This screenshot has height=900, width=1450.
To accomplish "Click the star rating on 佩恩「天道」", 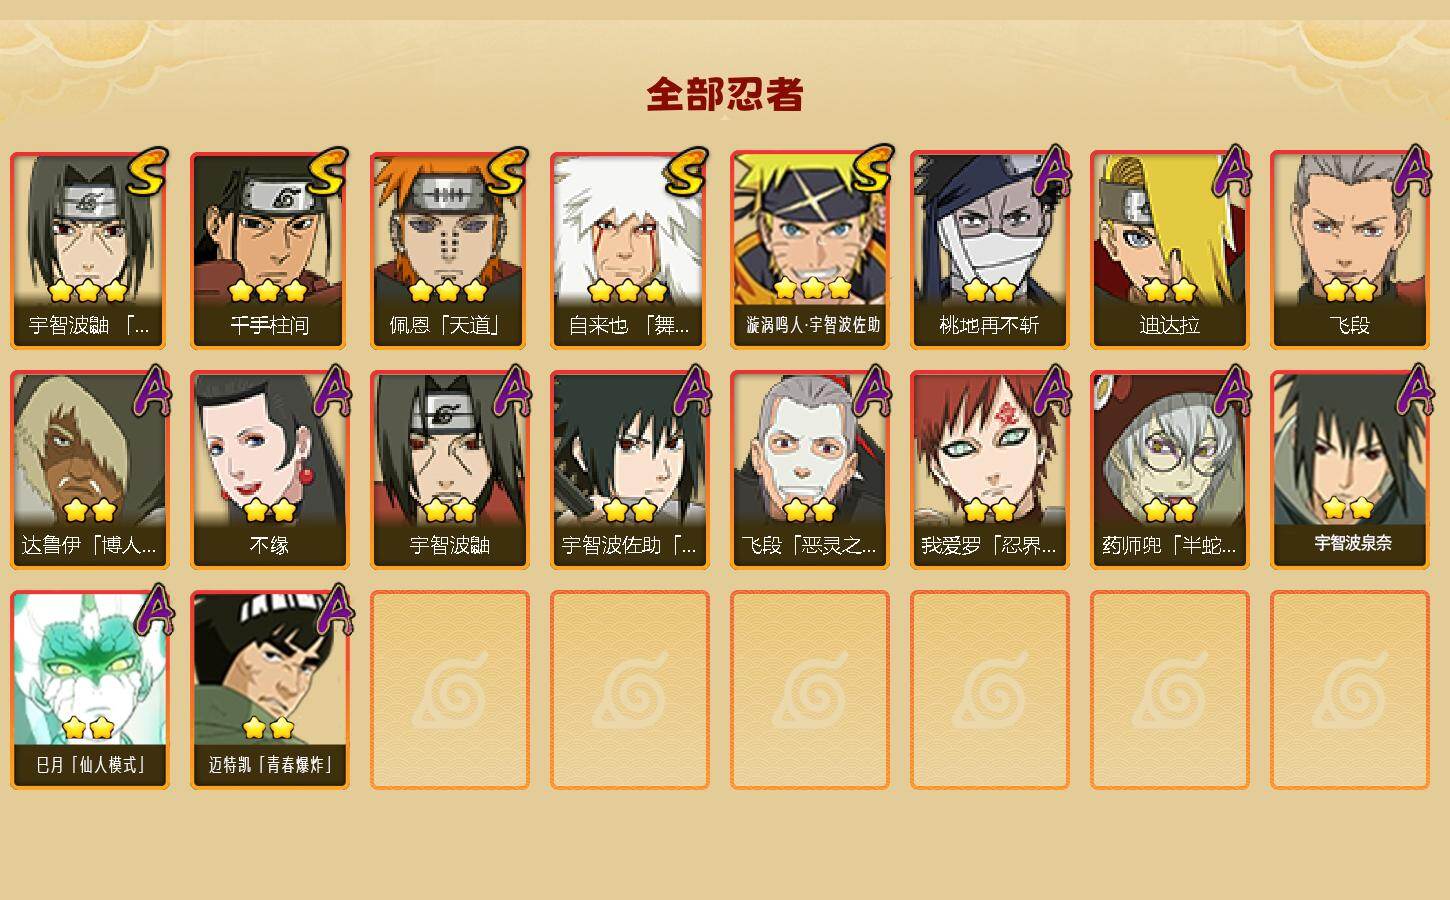I will click(448, 291).
